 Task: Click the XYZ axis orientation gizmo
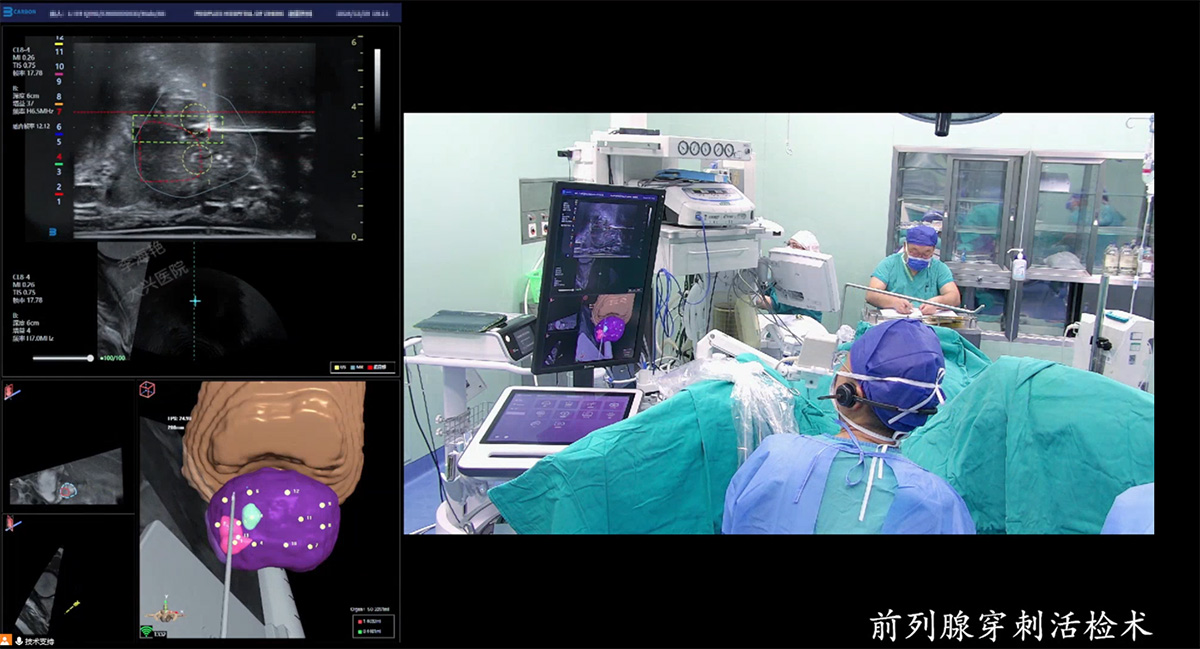pos(167,610)
